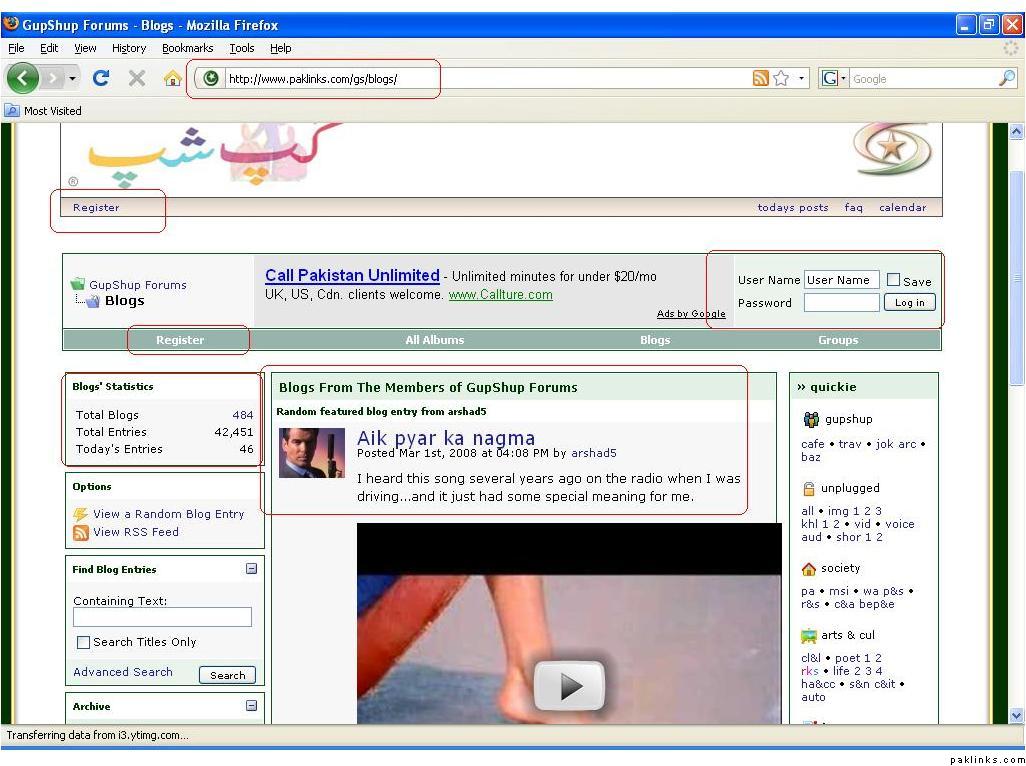This screenshot has width=1026, height=766.
Task: Collapse the Find Blog Entries panel
Action: (x=251, y=569)
